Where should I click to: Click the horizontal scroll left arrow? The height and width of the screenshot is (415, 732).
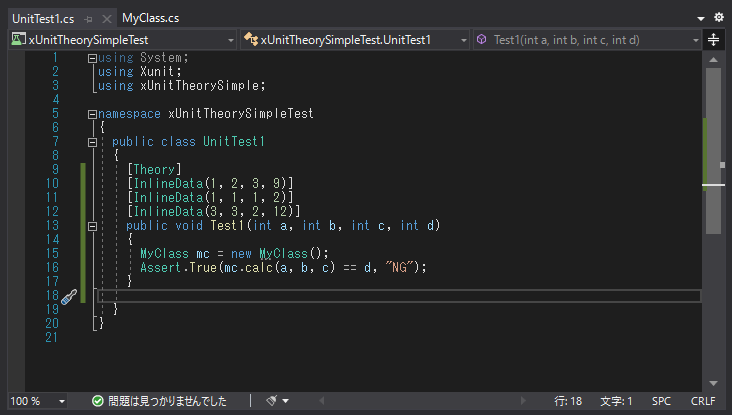[322, 401]
